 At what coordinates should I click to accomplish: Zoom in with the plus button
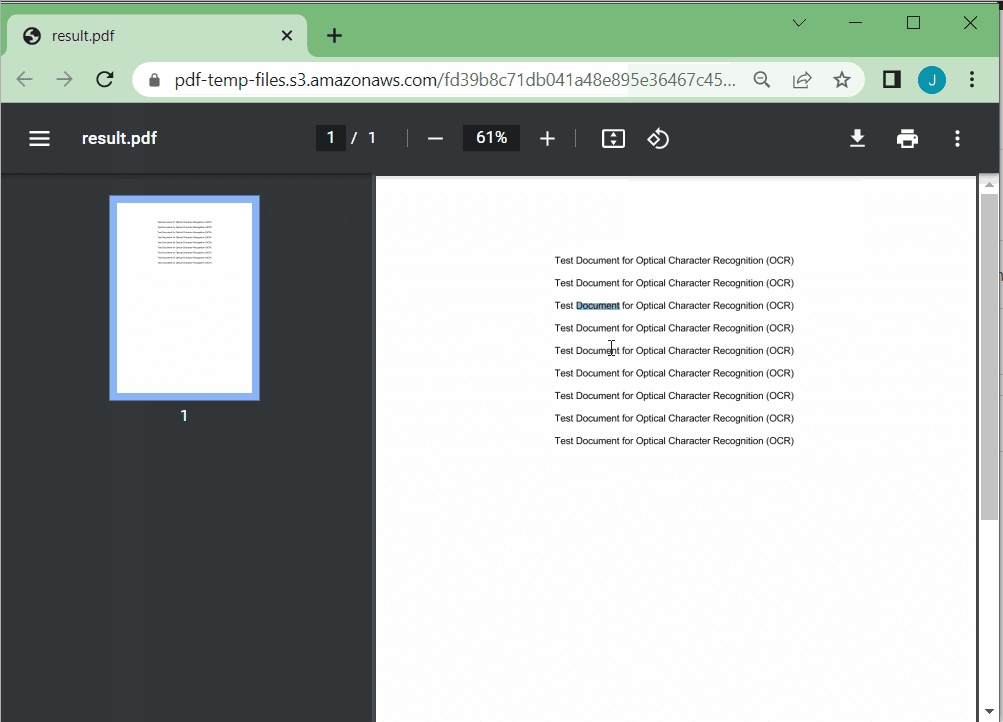(x=547, y=138)
